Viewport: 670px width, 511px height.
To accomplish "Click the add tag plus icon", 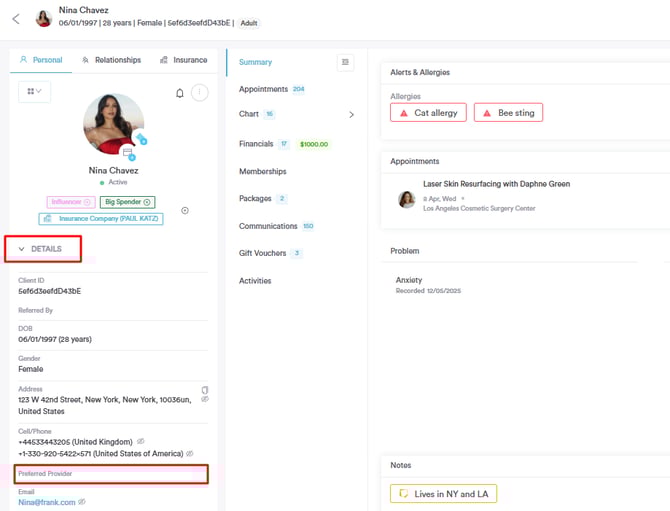I will tap(185, 211).
